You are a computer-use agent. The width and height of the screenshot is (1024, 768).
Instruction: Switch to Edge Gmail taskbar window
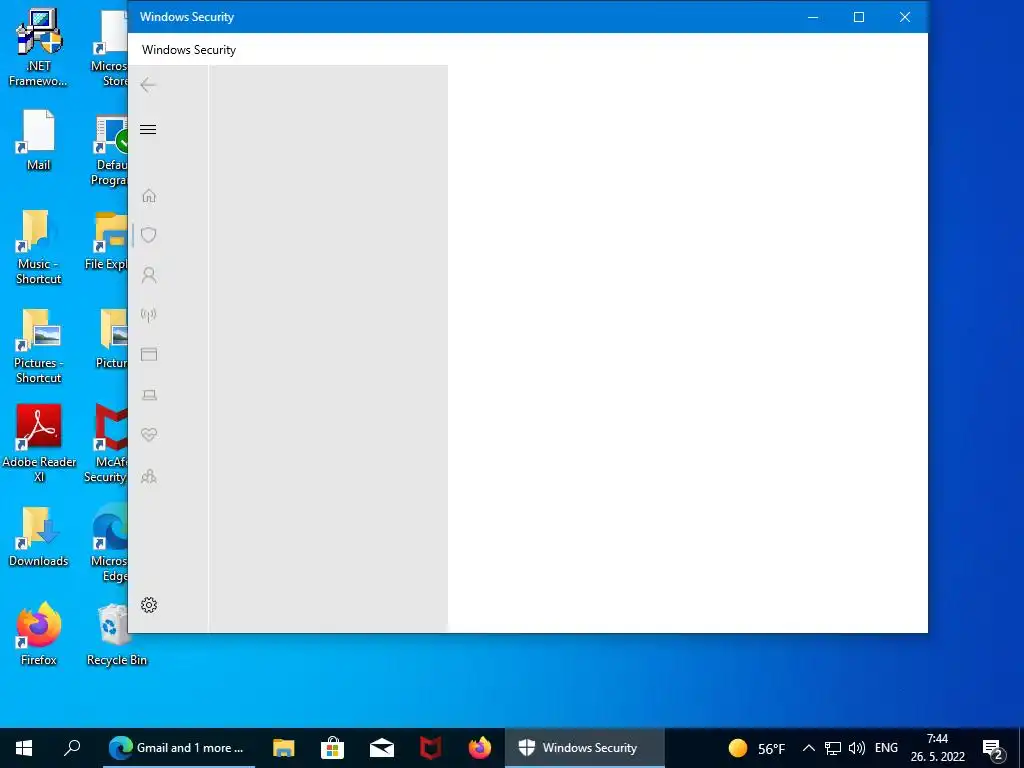179,748
